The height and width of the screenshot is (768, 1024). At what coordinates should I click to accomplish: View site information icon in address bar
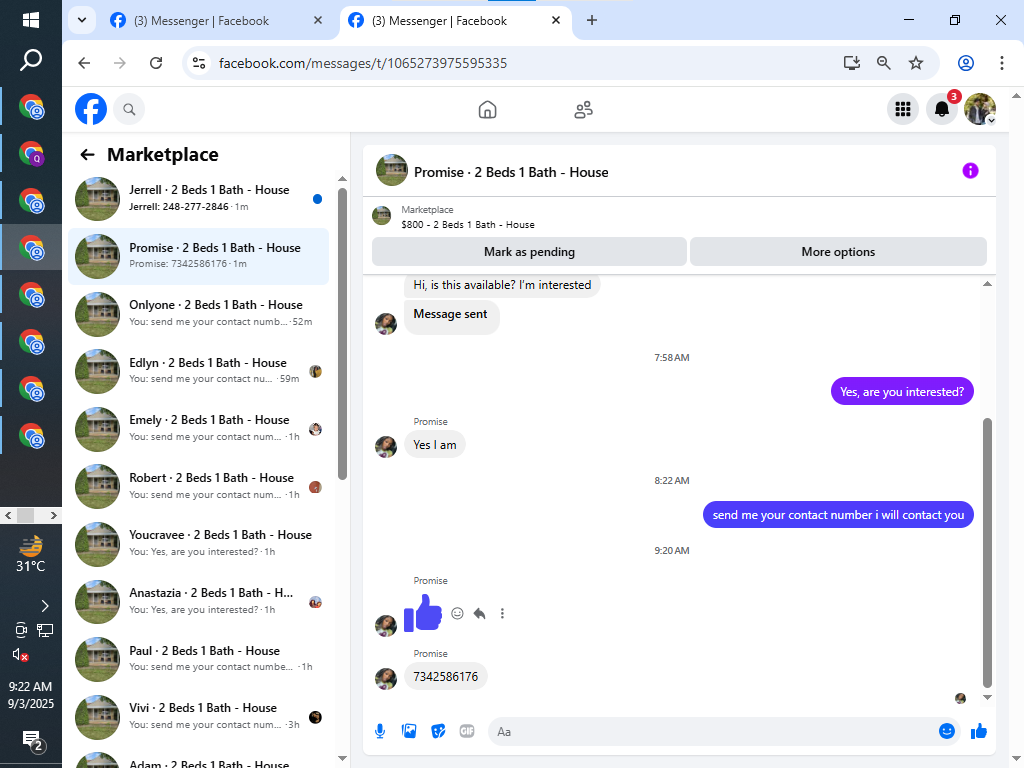point(199,63)
